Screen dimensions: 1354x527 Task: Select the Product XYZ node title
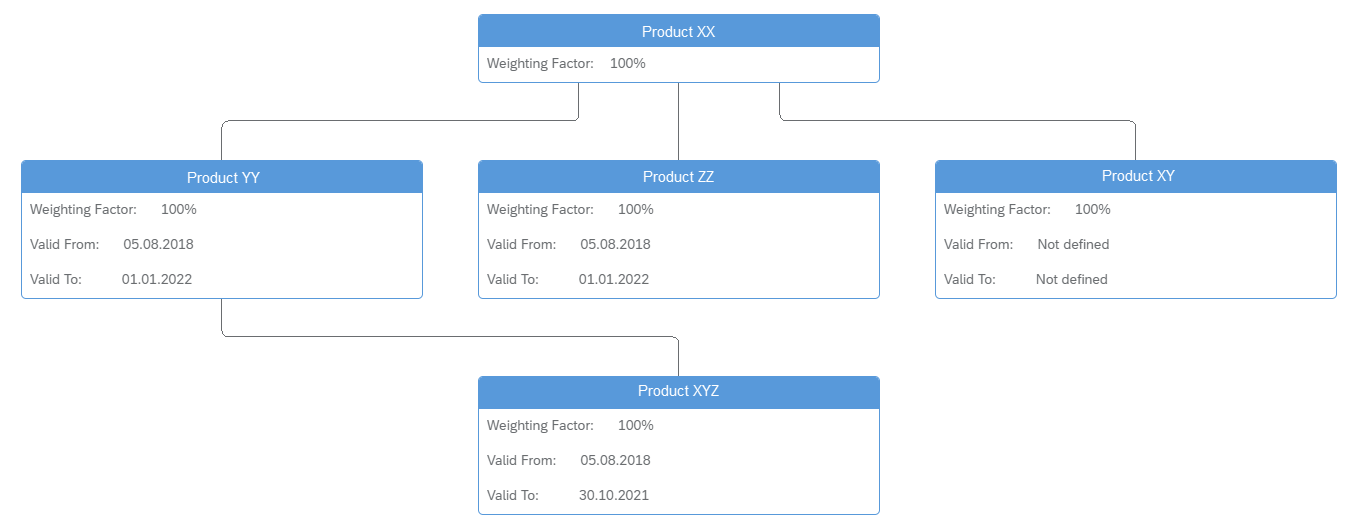coord(678,391)
